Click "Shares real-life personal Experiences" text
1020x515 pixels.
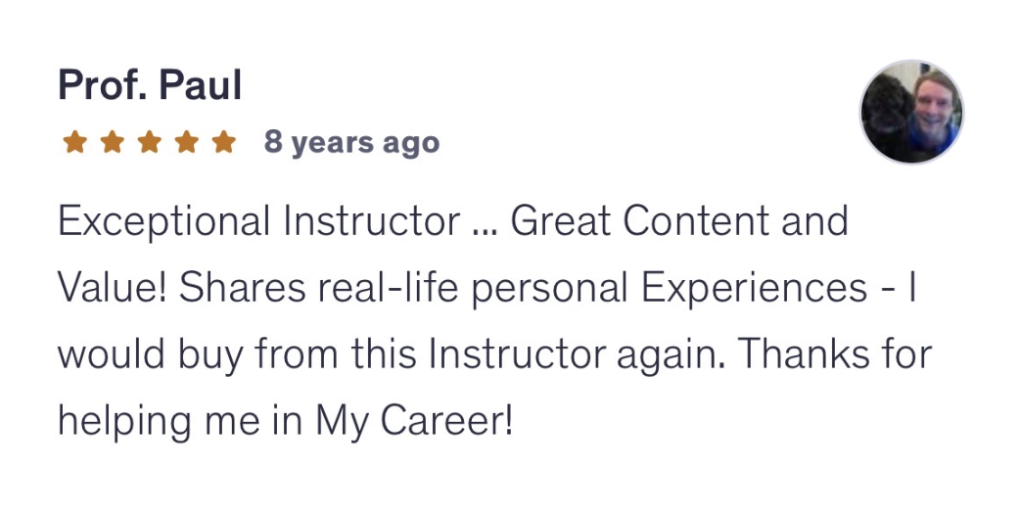coord(523,289)
